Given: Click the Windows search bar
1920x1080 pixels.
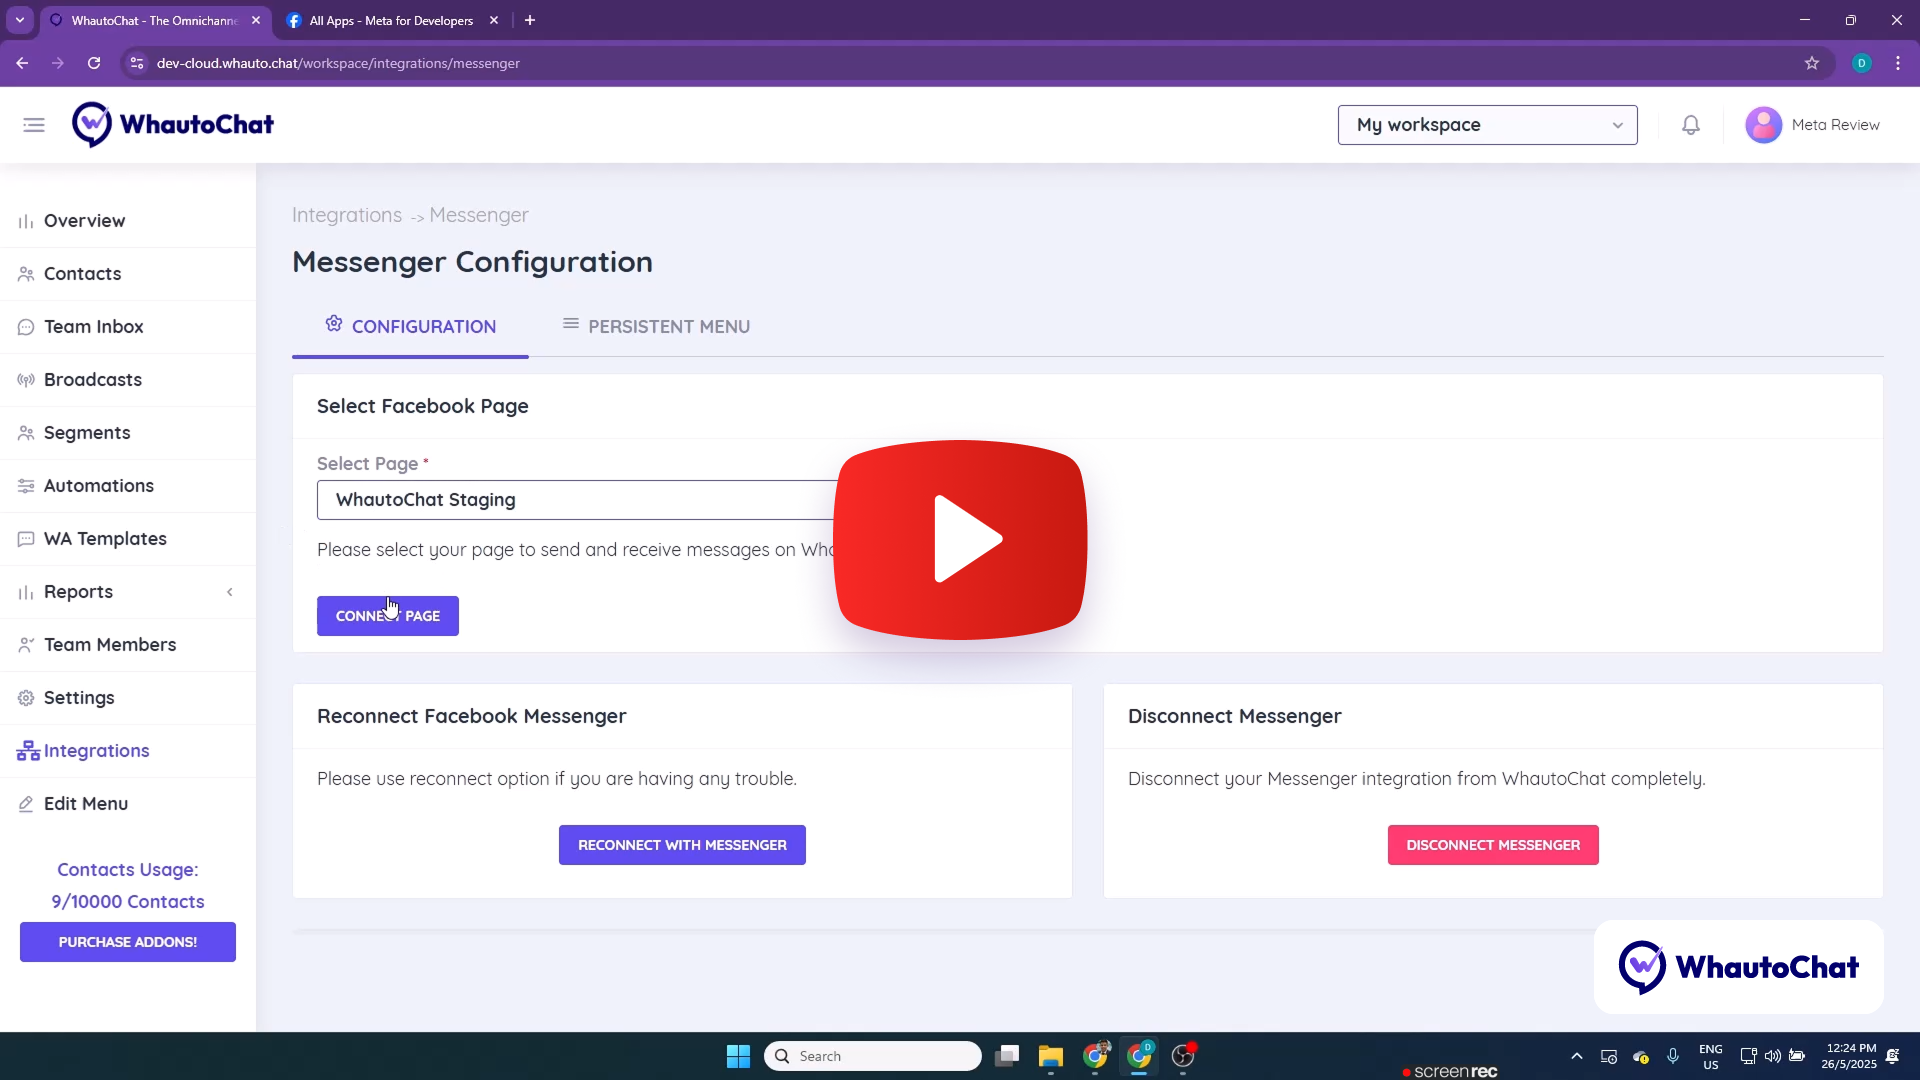Looking at the screenshot, I should 873,1055.
